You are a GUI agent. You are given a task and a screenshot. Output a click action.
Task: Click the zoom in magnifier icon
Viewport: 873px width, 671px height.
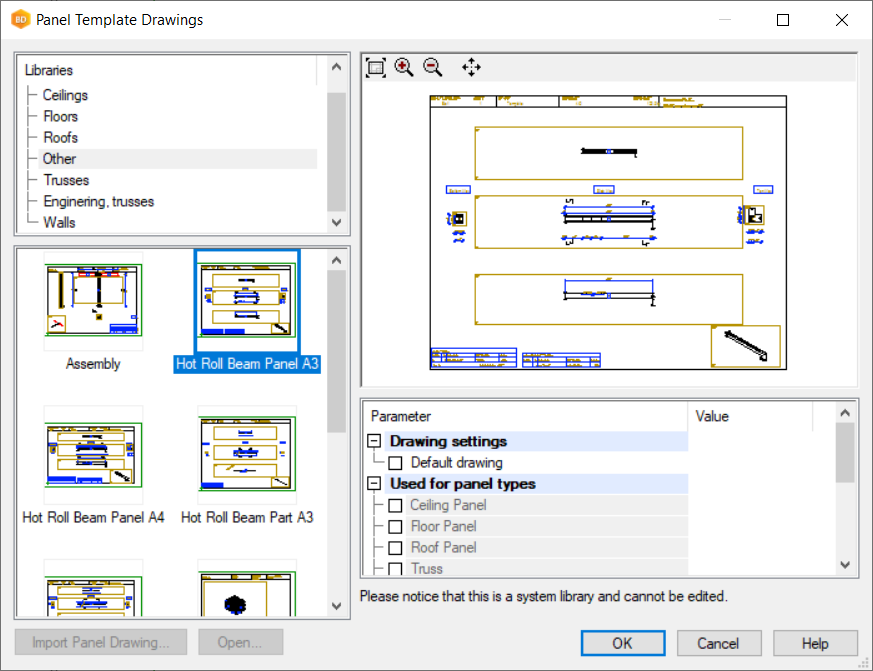click(x=404, y=67)
